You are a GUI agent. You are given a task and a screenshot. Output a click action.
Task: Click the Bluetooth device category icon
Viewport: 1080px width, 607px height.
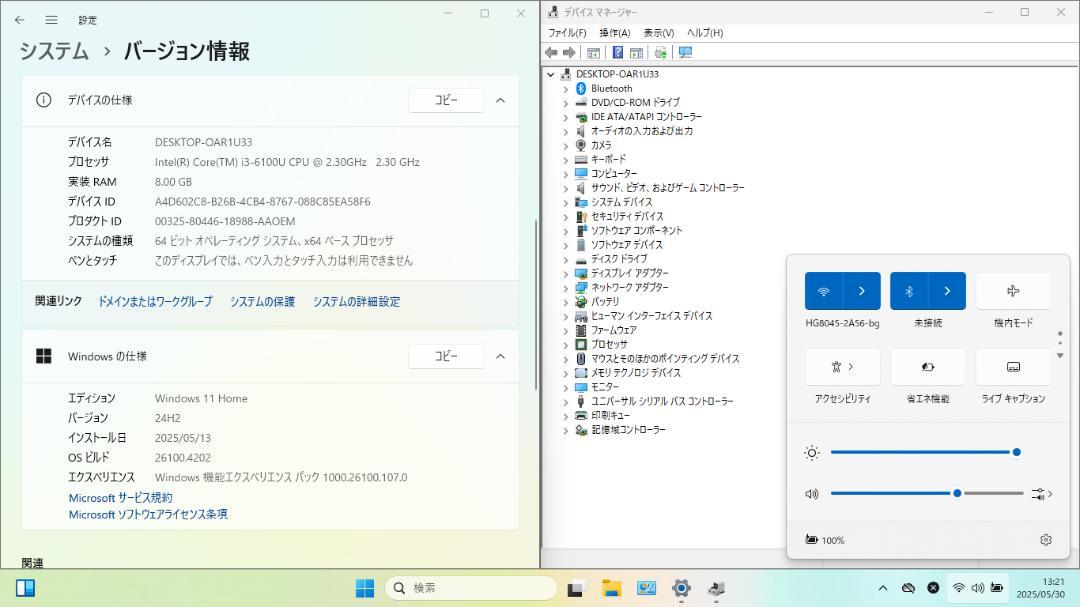point(581,88)
